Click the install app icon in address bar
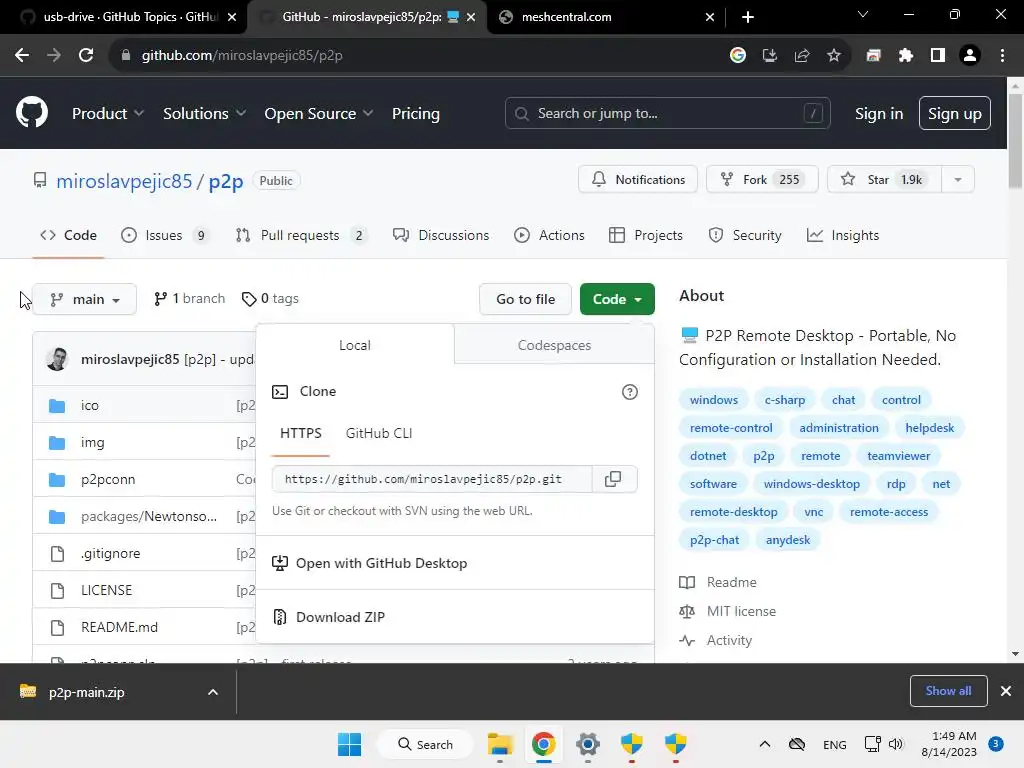 coord(770,56)
